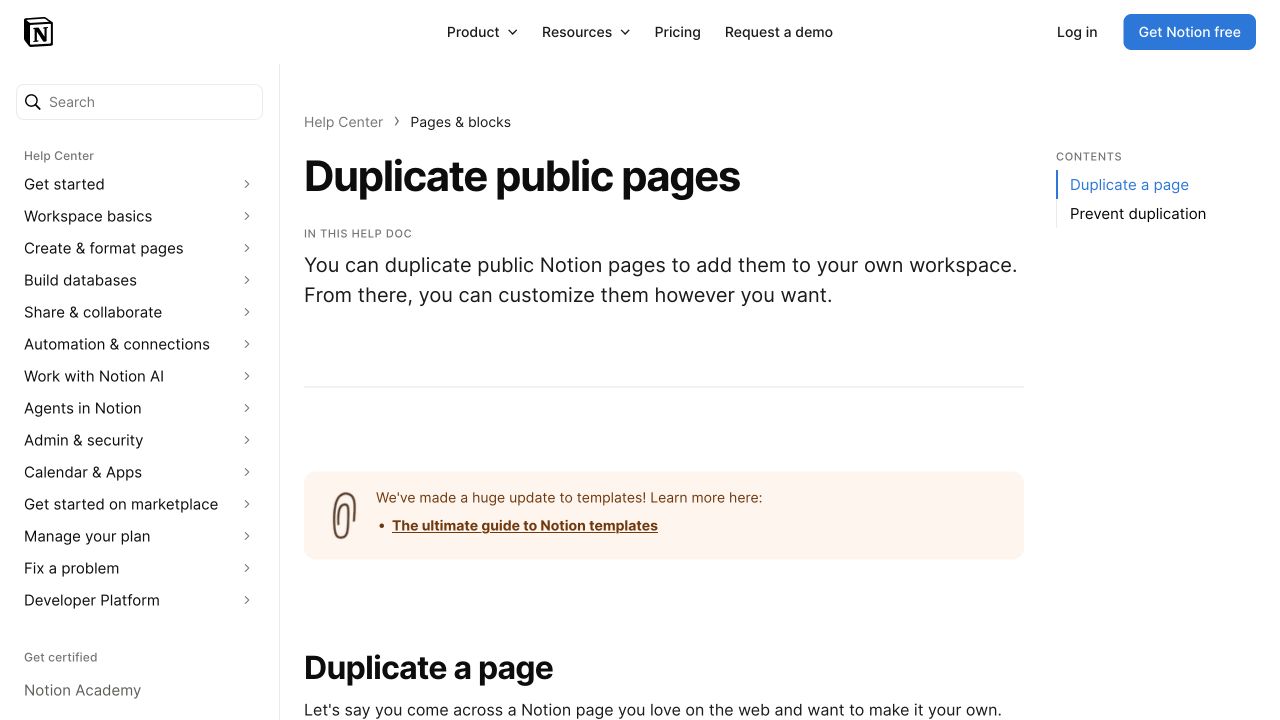Viewport: 1280px width, 720px height.
Task: Open the Product dropdown menu
Action: (482, 32)
